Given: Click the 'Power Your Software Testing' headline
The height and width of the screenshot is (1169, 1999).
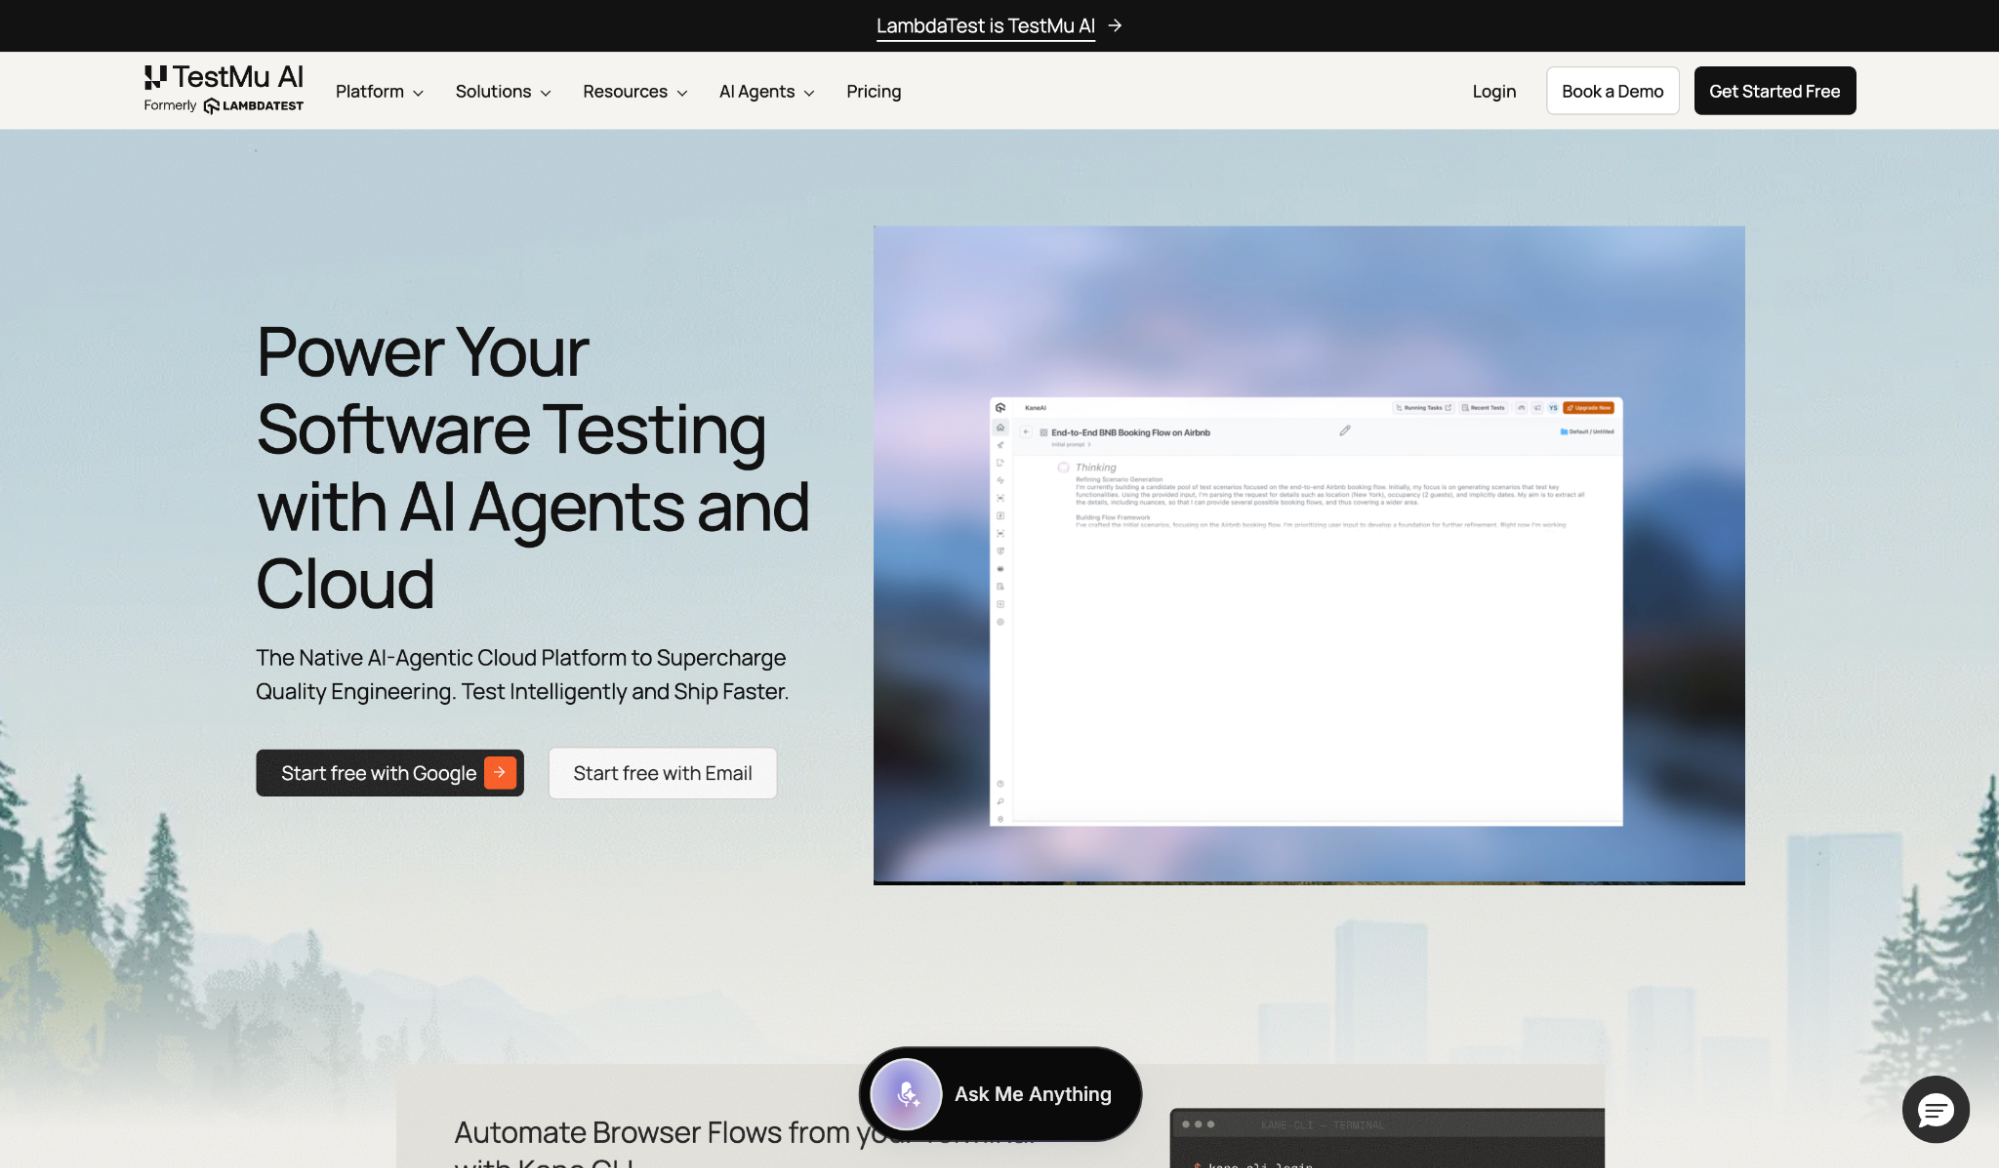Looking at the screenshot, I should [532, 467].
